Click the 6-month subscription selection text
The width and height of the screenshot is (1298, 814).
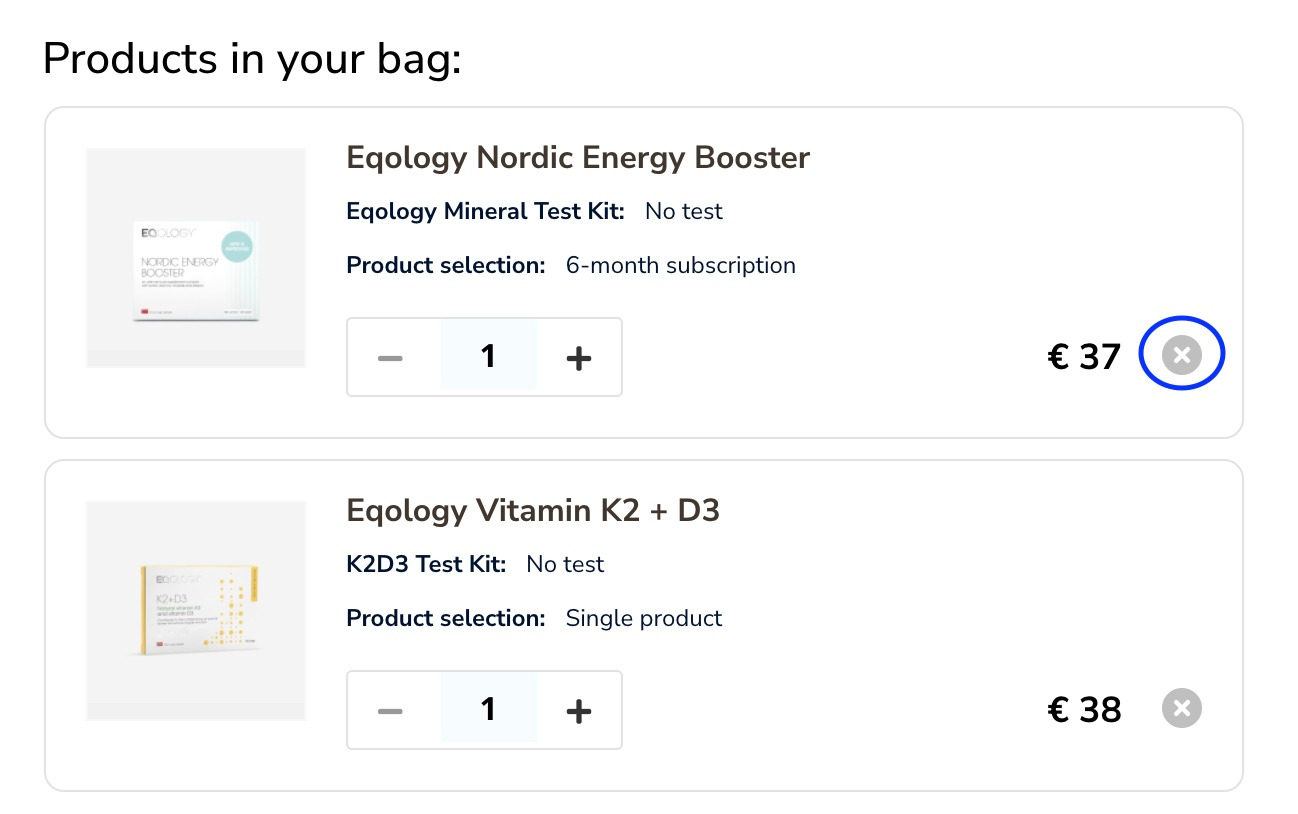click(x=681, y=266)
